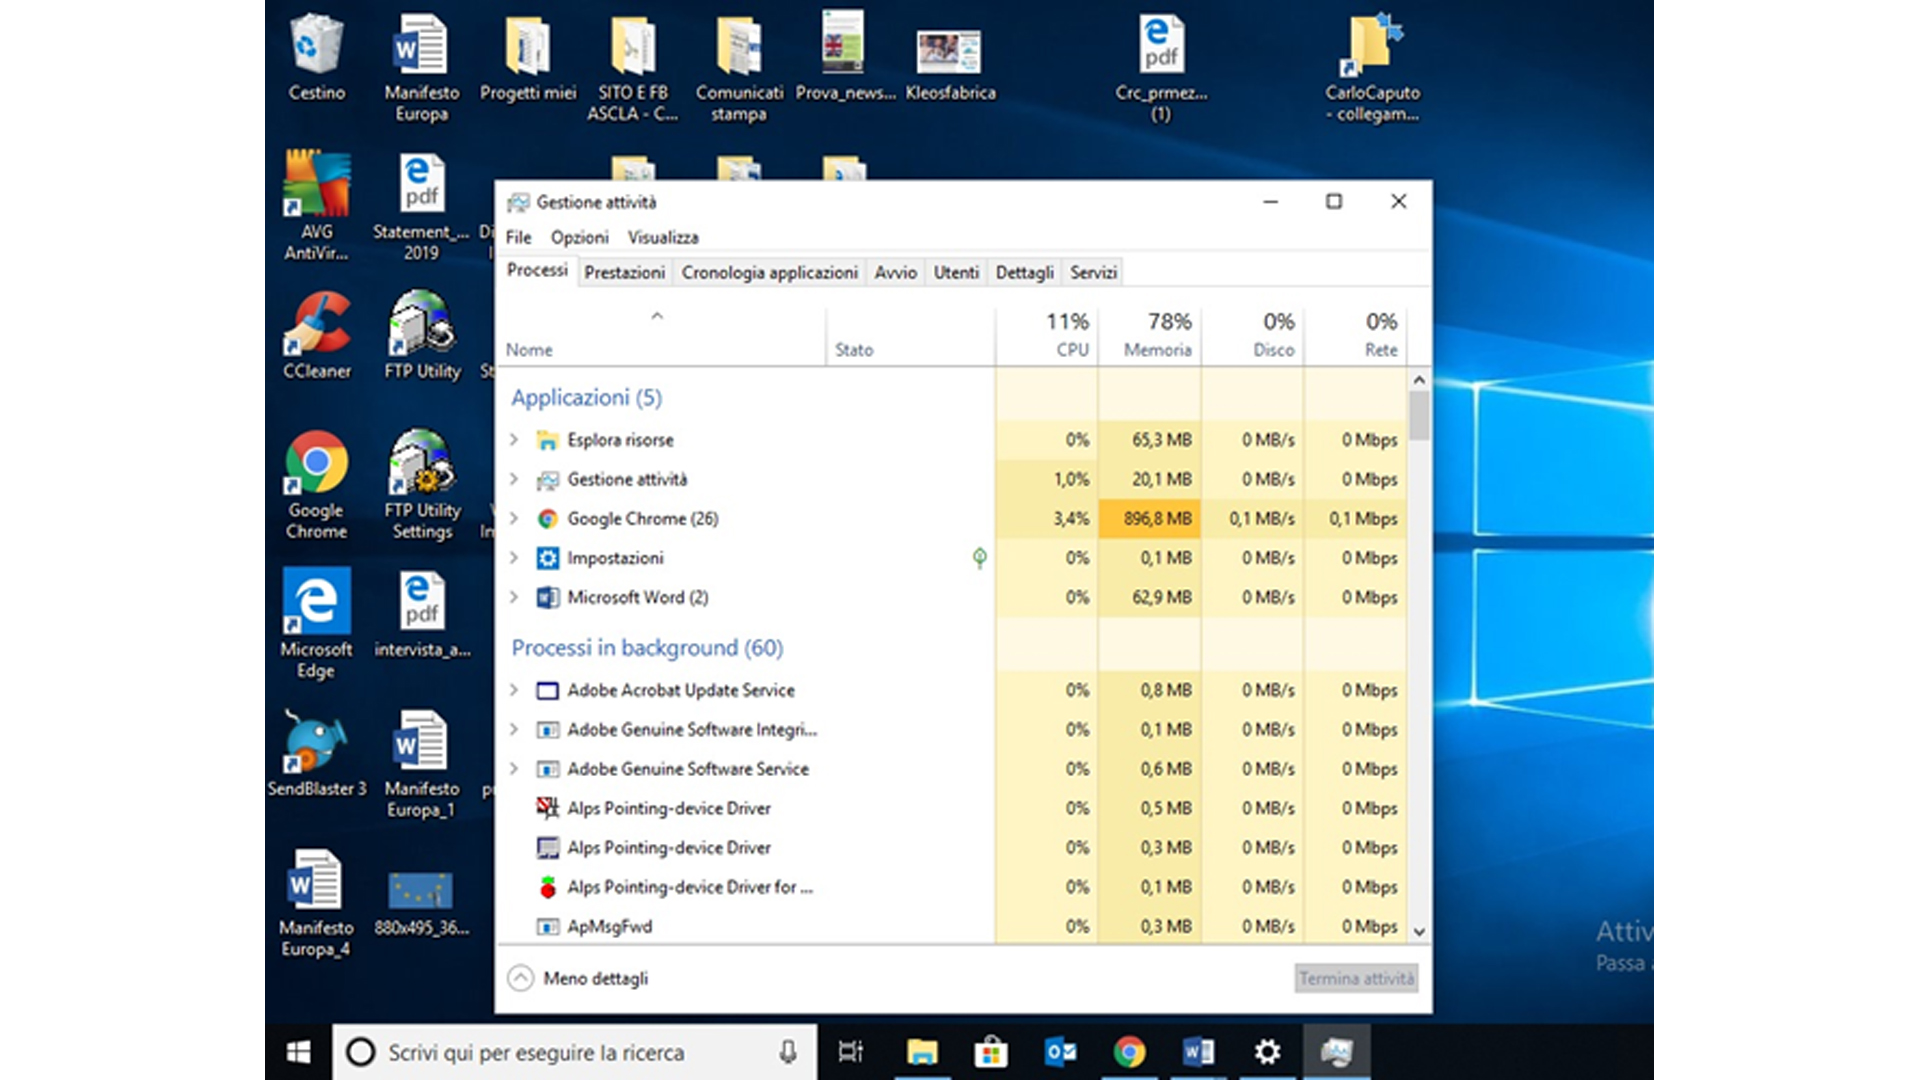Expand the Microsoft Word (2) entry
Screen dimensions: 1920x1080
[x=514, y=598]
